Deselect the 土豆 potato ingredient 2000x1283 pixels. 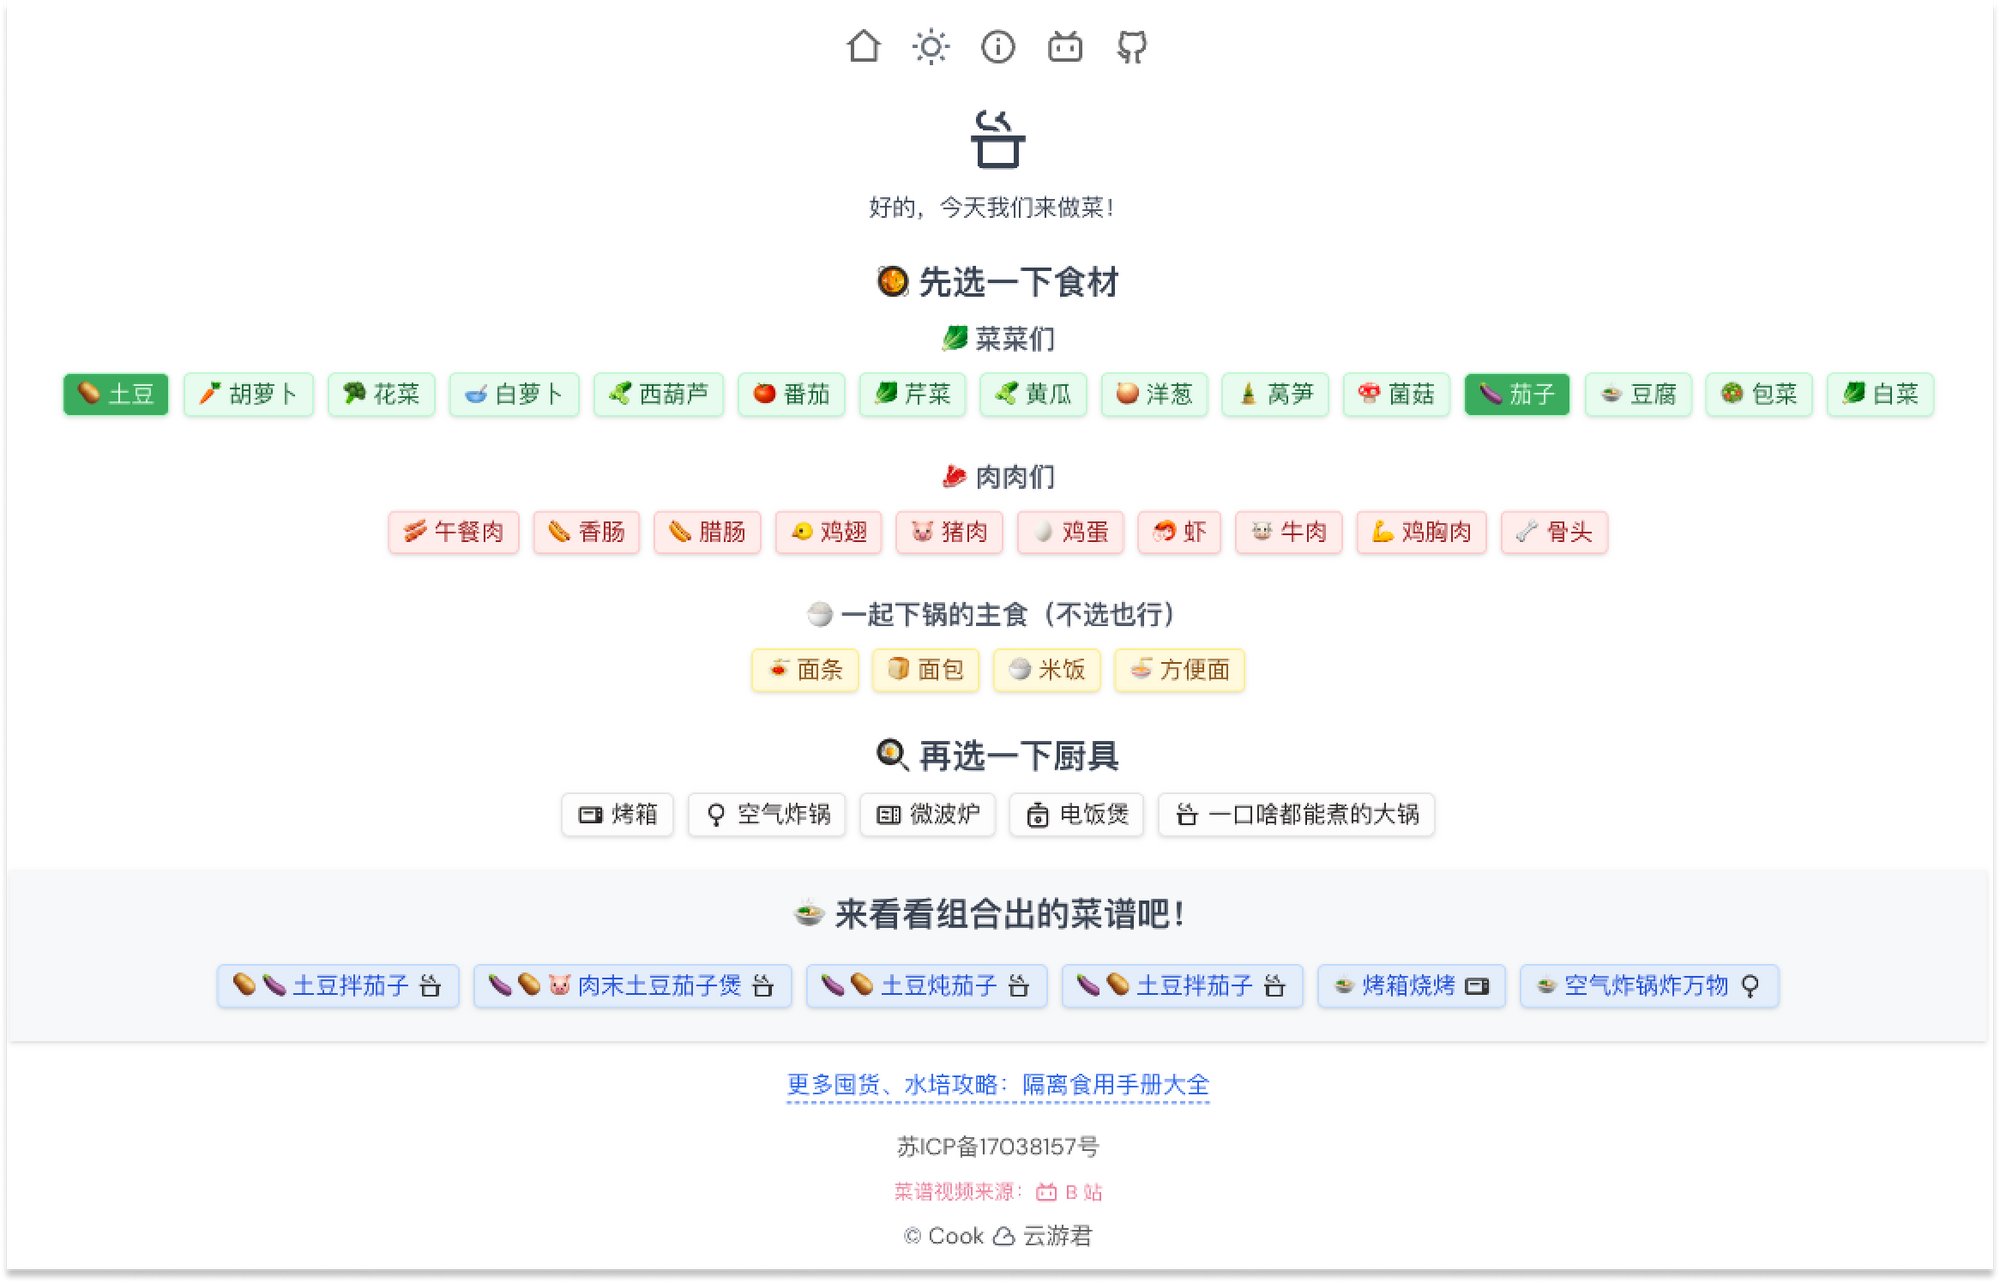115,394
